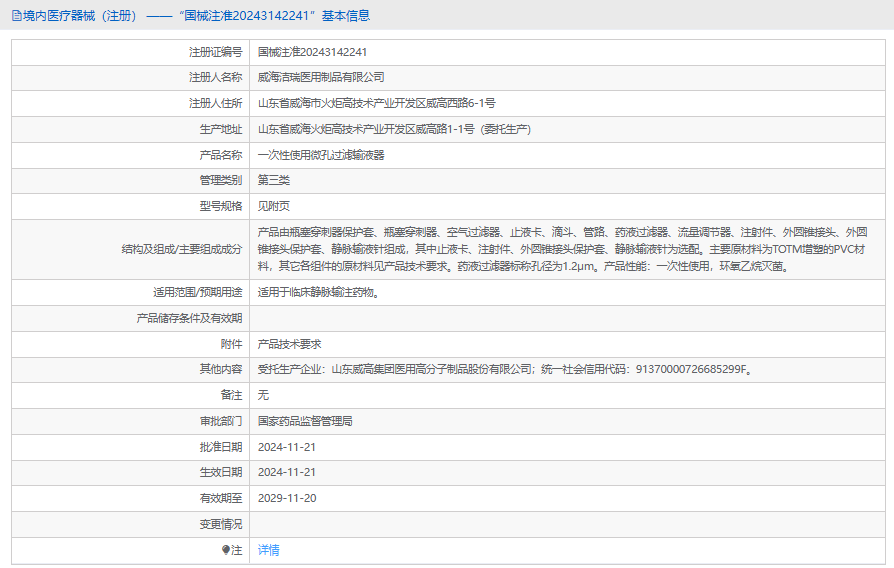
Task: Click the document icon before 境内医疗器械 title
Action: [17, 16]
